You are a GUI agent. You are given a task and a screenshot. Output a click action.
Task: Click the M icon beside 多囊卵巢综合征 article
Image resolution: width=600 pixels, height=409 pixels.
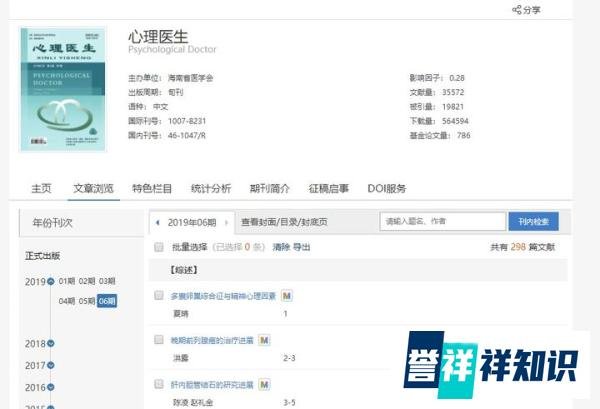287,296
